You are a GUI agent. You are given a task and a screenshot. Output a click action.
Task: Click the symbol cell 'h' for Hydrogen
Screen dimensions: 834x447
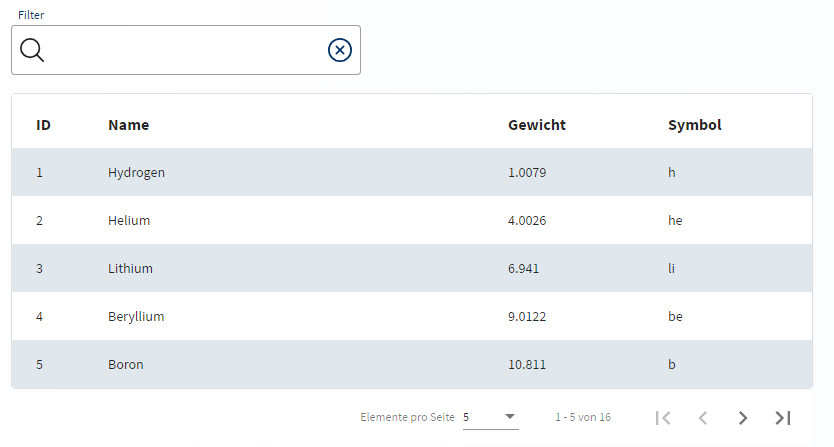point(672,172)
